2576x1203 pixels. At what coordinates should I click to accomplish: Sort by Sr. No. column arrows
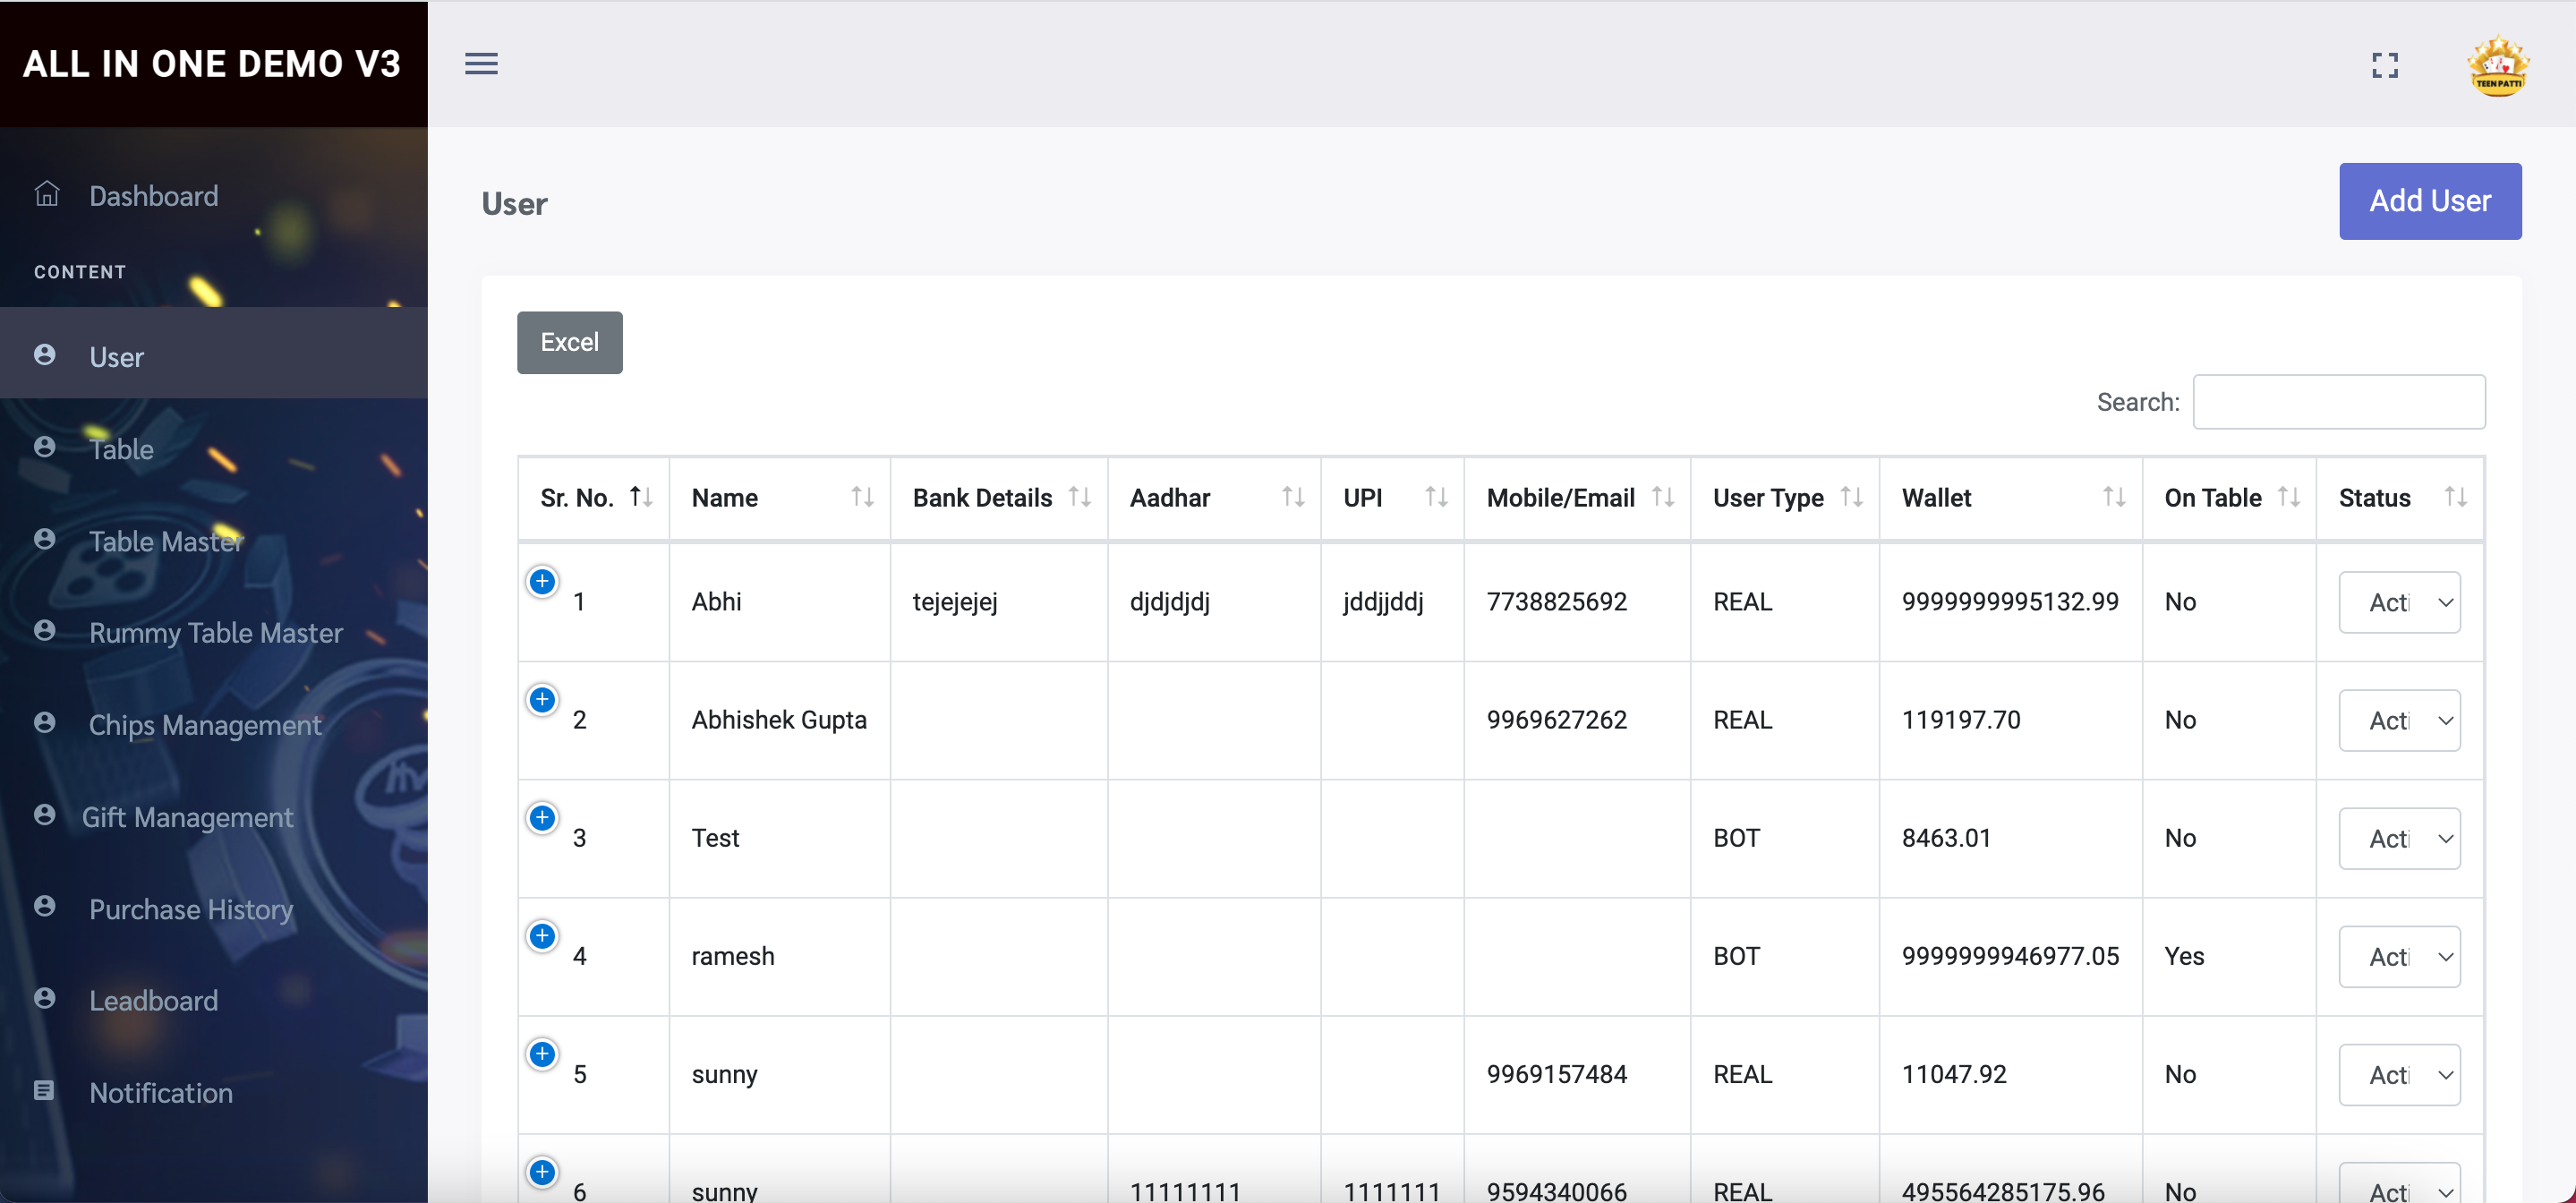tap(641, 497)
